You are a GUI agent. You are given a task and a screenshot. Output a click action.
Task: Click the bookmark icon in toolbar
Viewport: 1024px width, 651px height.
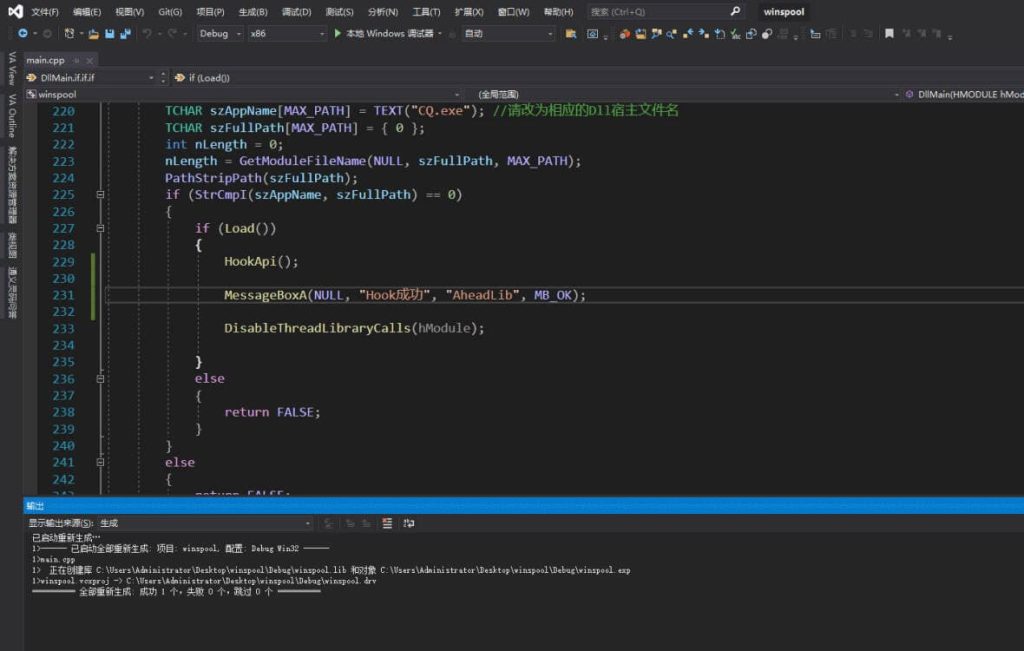coord(889,33)
